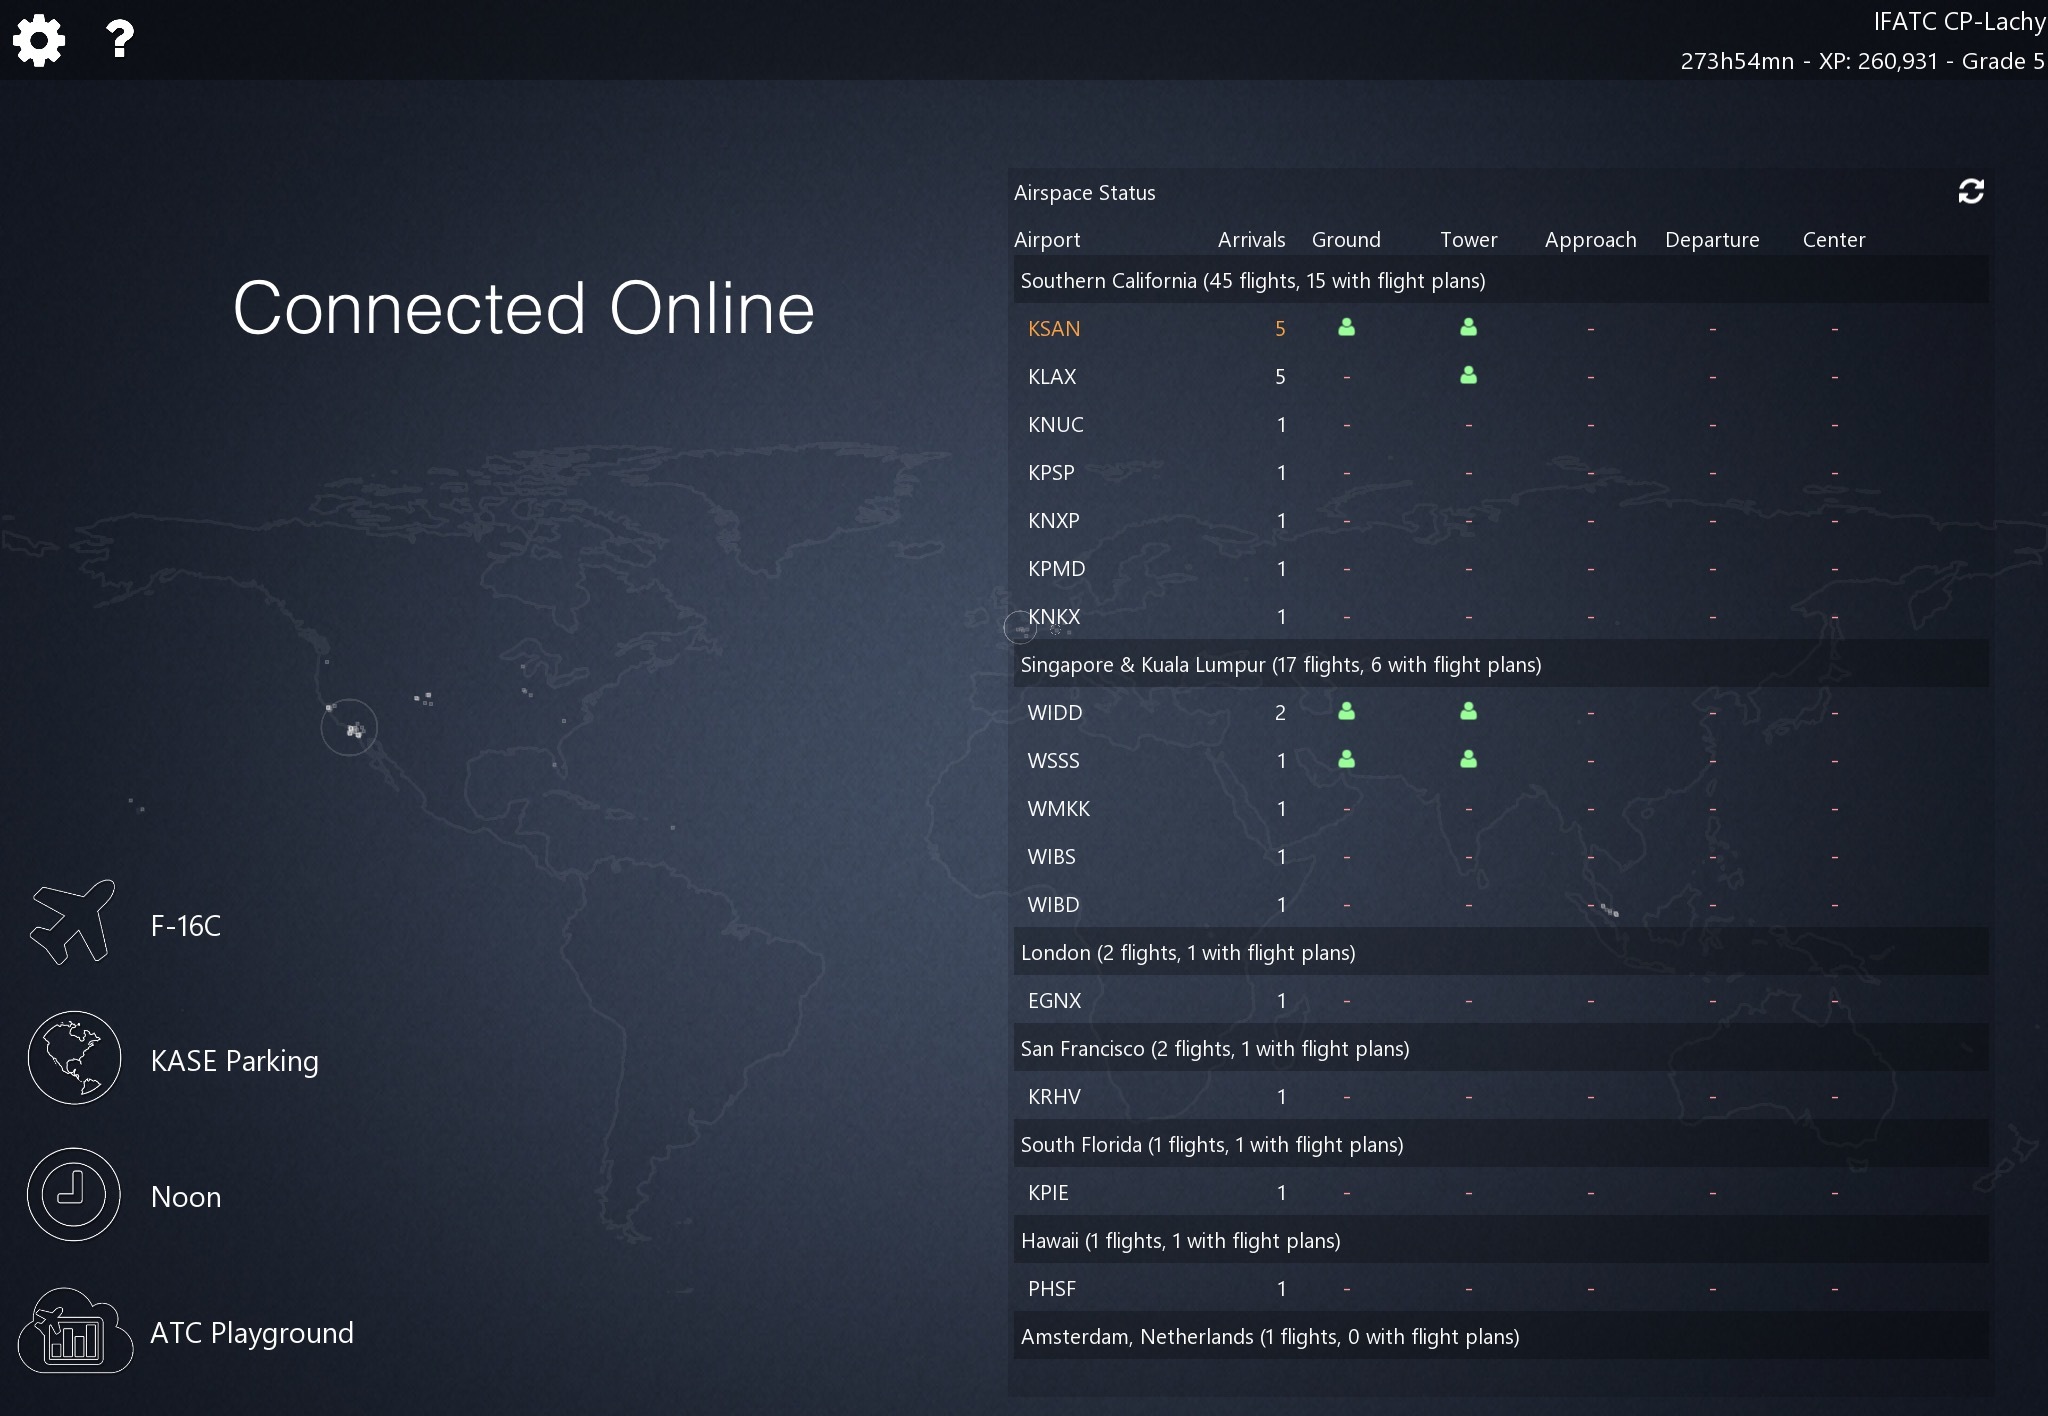Refresh the Airspace Status list
The height and width of the screenshot is (1416, 2048).
click(x=1970, y=191)
